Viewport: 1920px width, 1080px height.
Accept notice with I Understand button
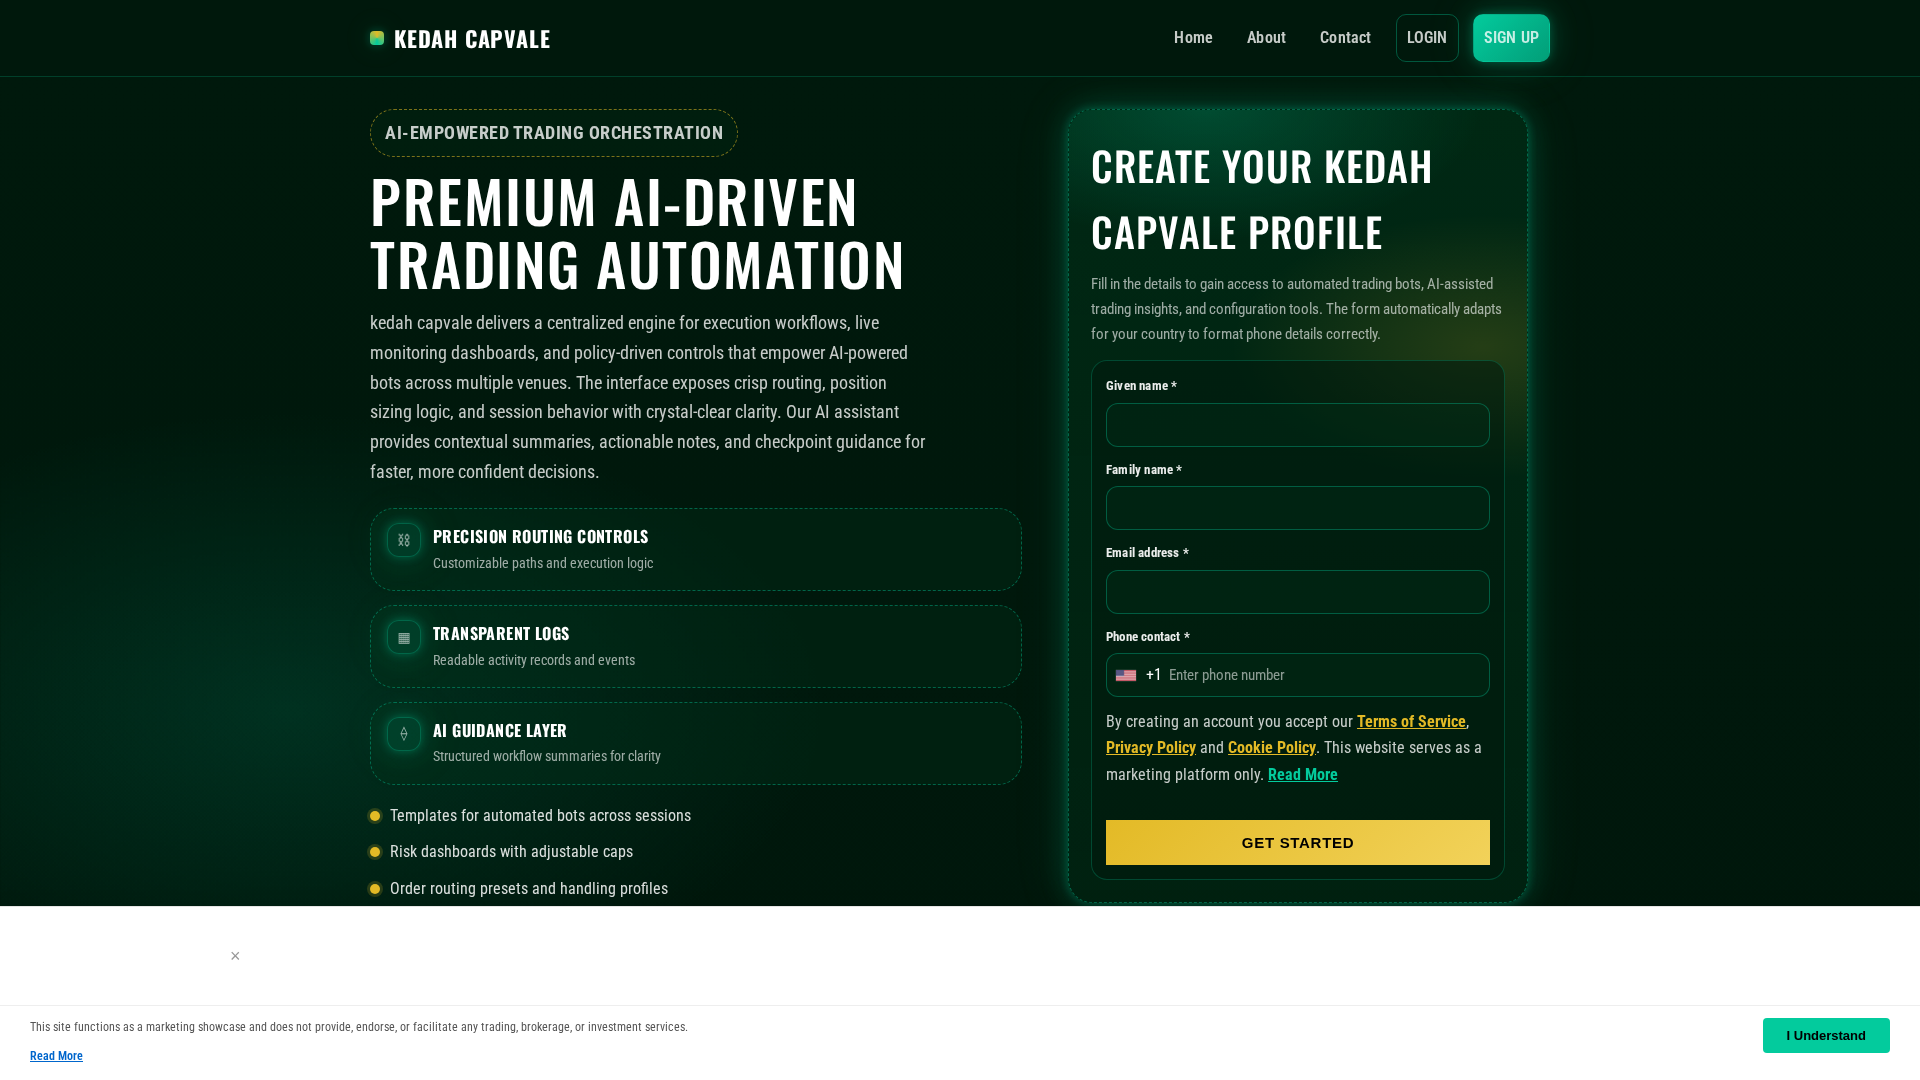(1826, 1035)
